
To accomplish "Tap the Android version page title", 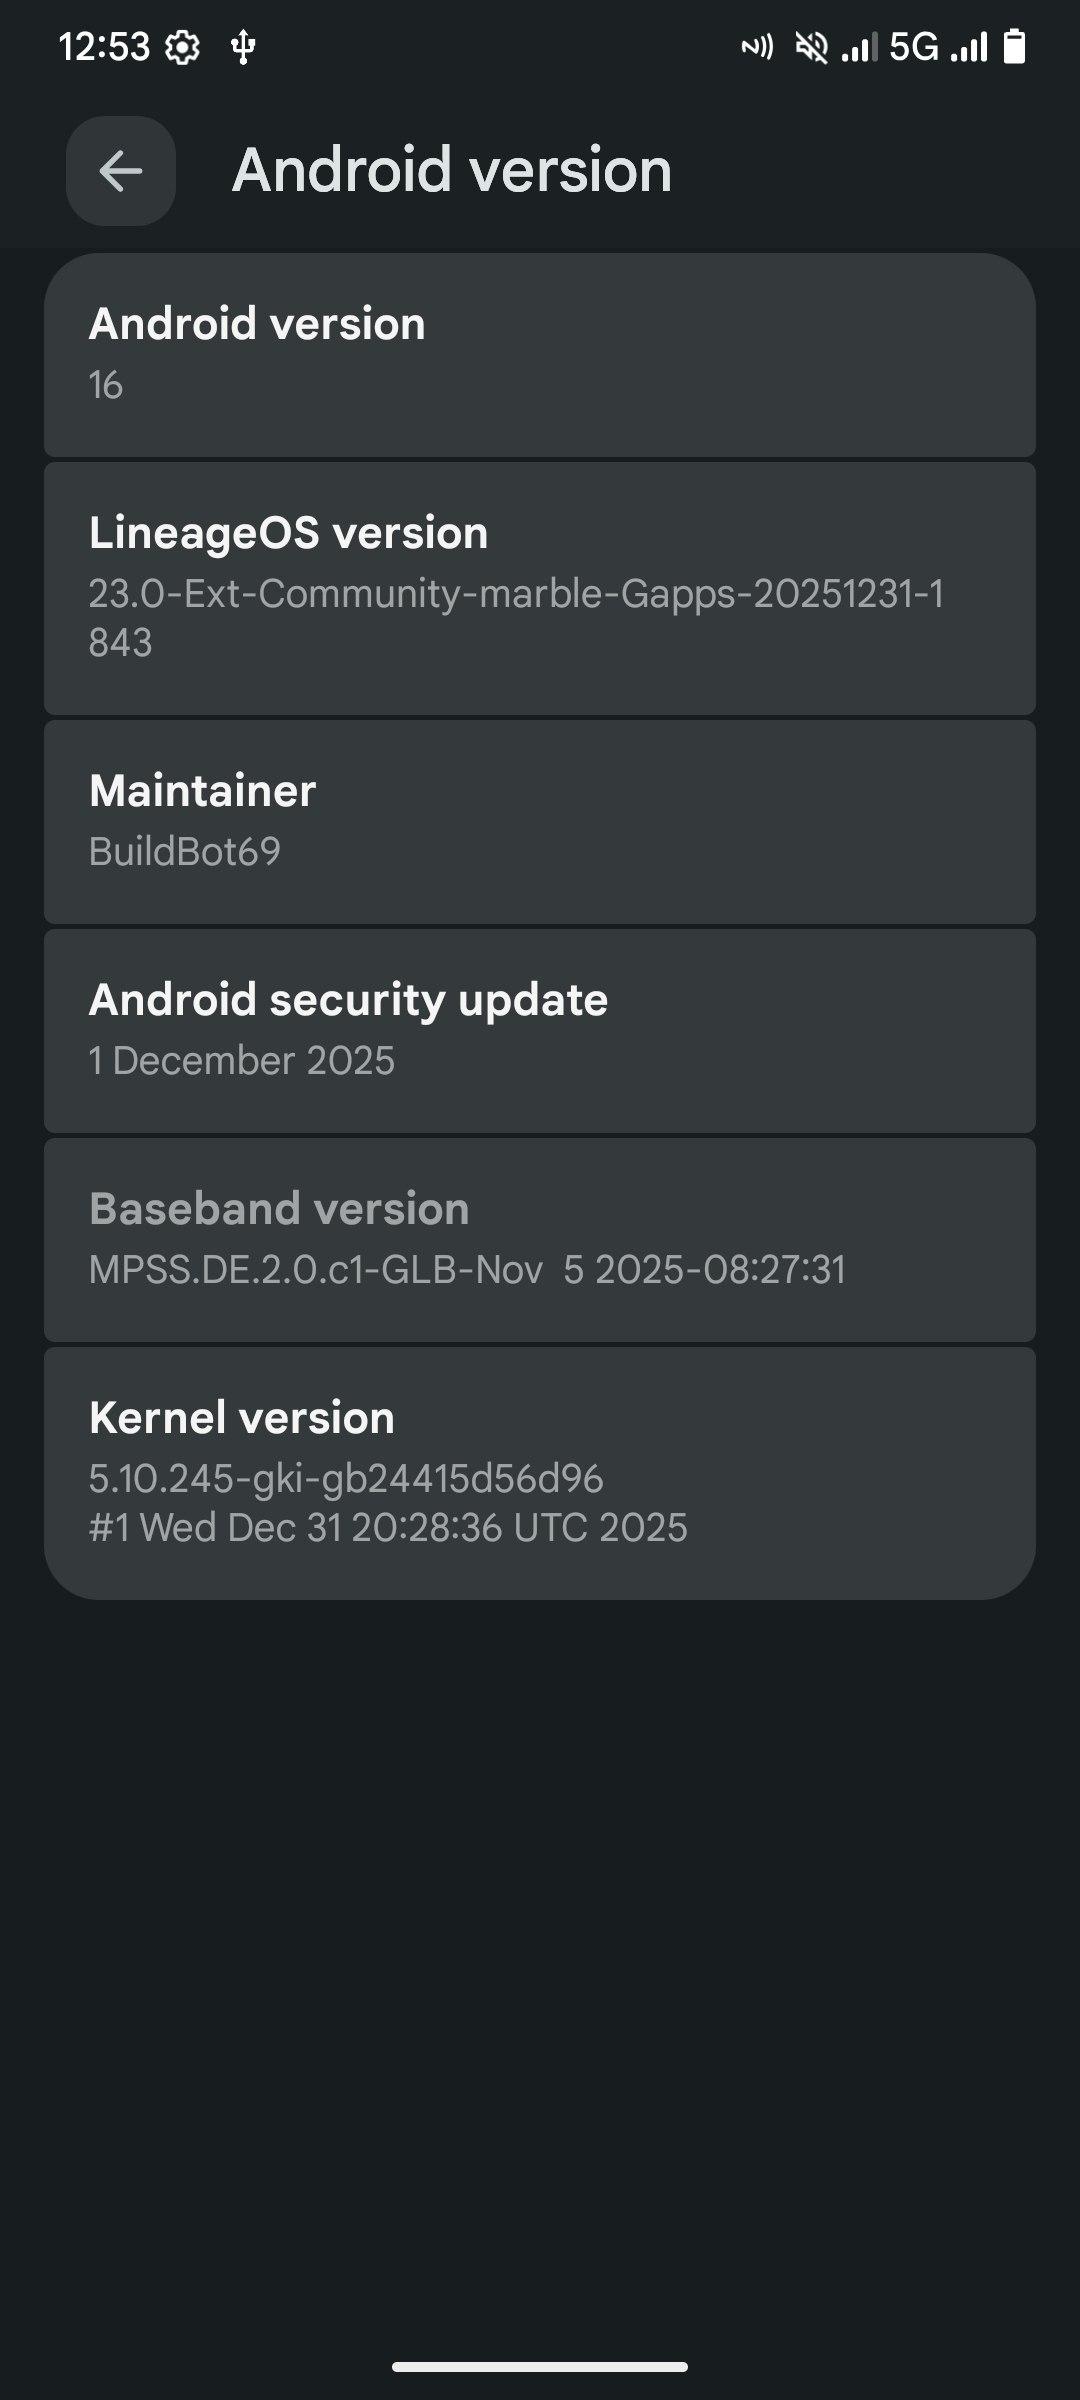I will [x=452, y=170].
